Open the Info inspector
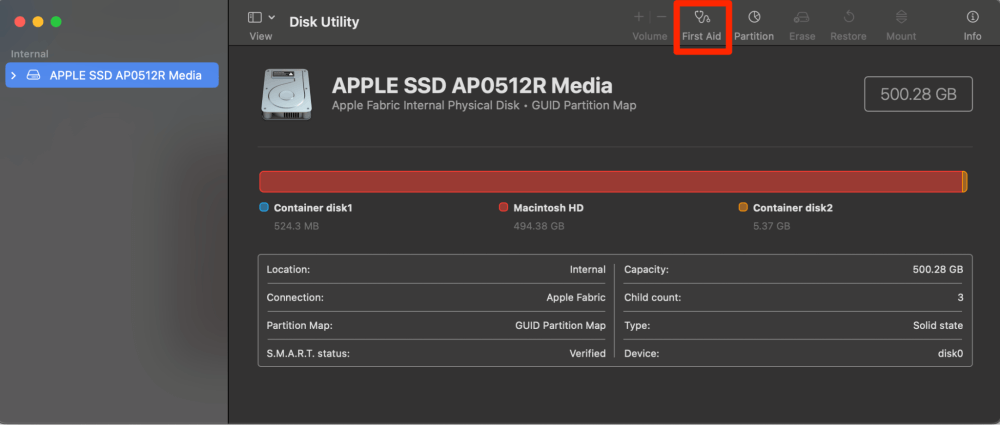The width and height of the screenshot is (1000, 425). [x=971, y=25]
